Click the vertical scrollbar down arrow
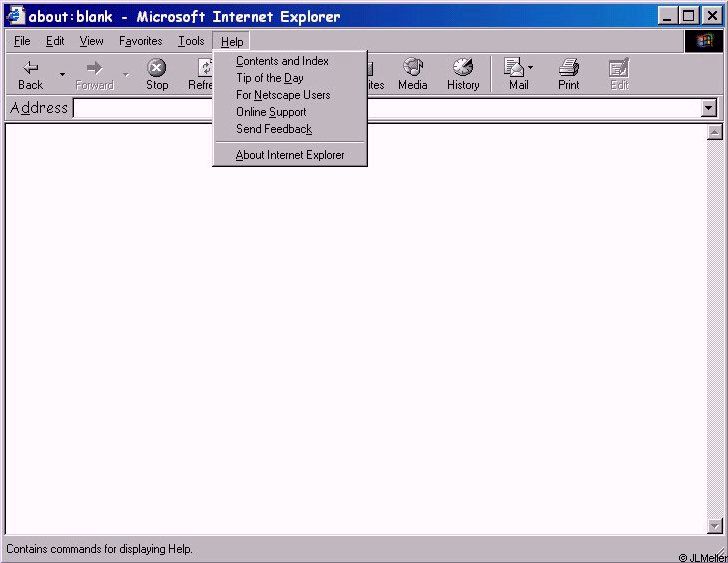The image size is (728, 563). [x=715, y=526]
